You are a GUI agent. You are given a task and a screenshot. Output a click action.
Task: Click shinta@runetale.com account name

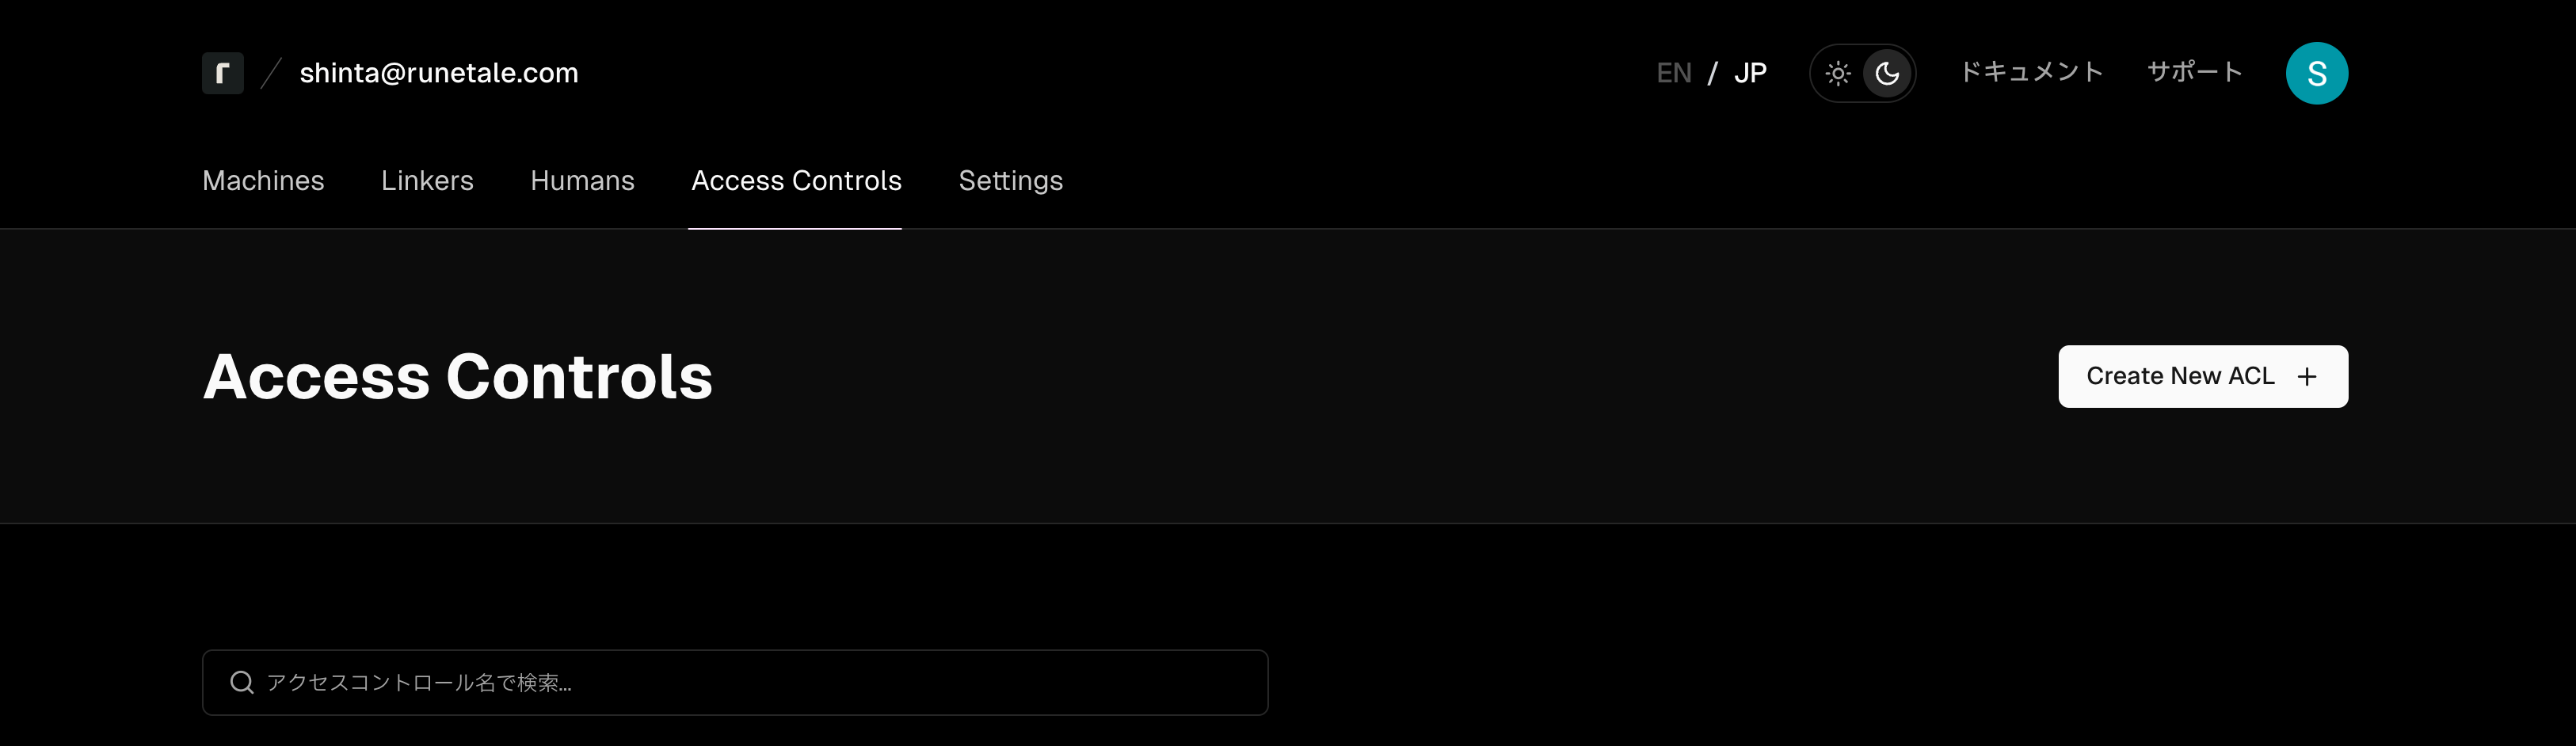coord(439,73)
